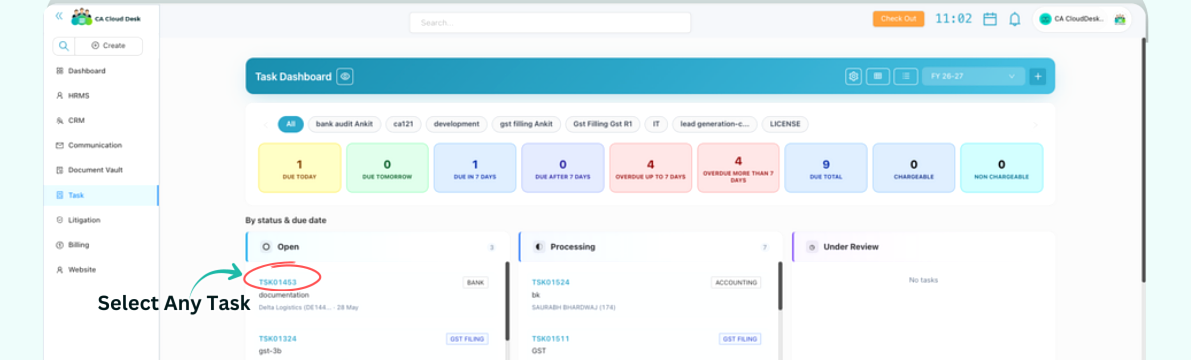The height and width of the screenshot is (360, 1191).
Task: Filter by LICENSE chip
Action: [x=785, y=124]
